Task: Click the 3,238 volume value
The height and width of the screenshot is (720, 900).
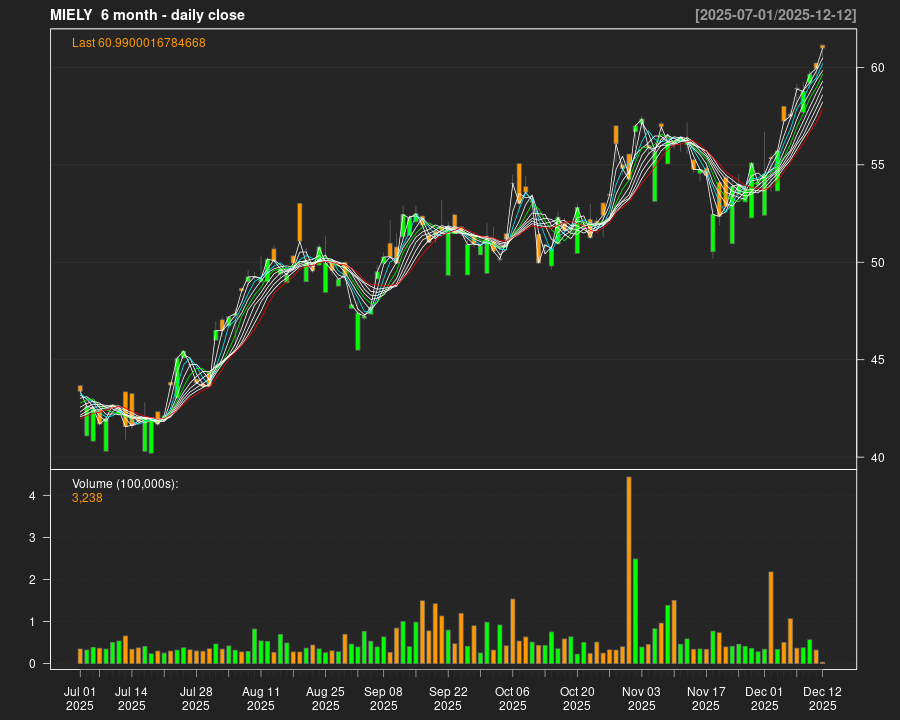Action: [87, 498]
